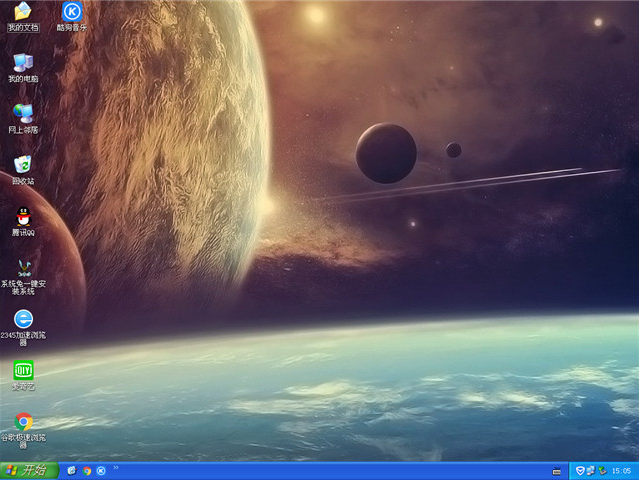Click the taskbar clock showing 15:05

click(622, 471)
